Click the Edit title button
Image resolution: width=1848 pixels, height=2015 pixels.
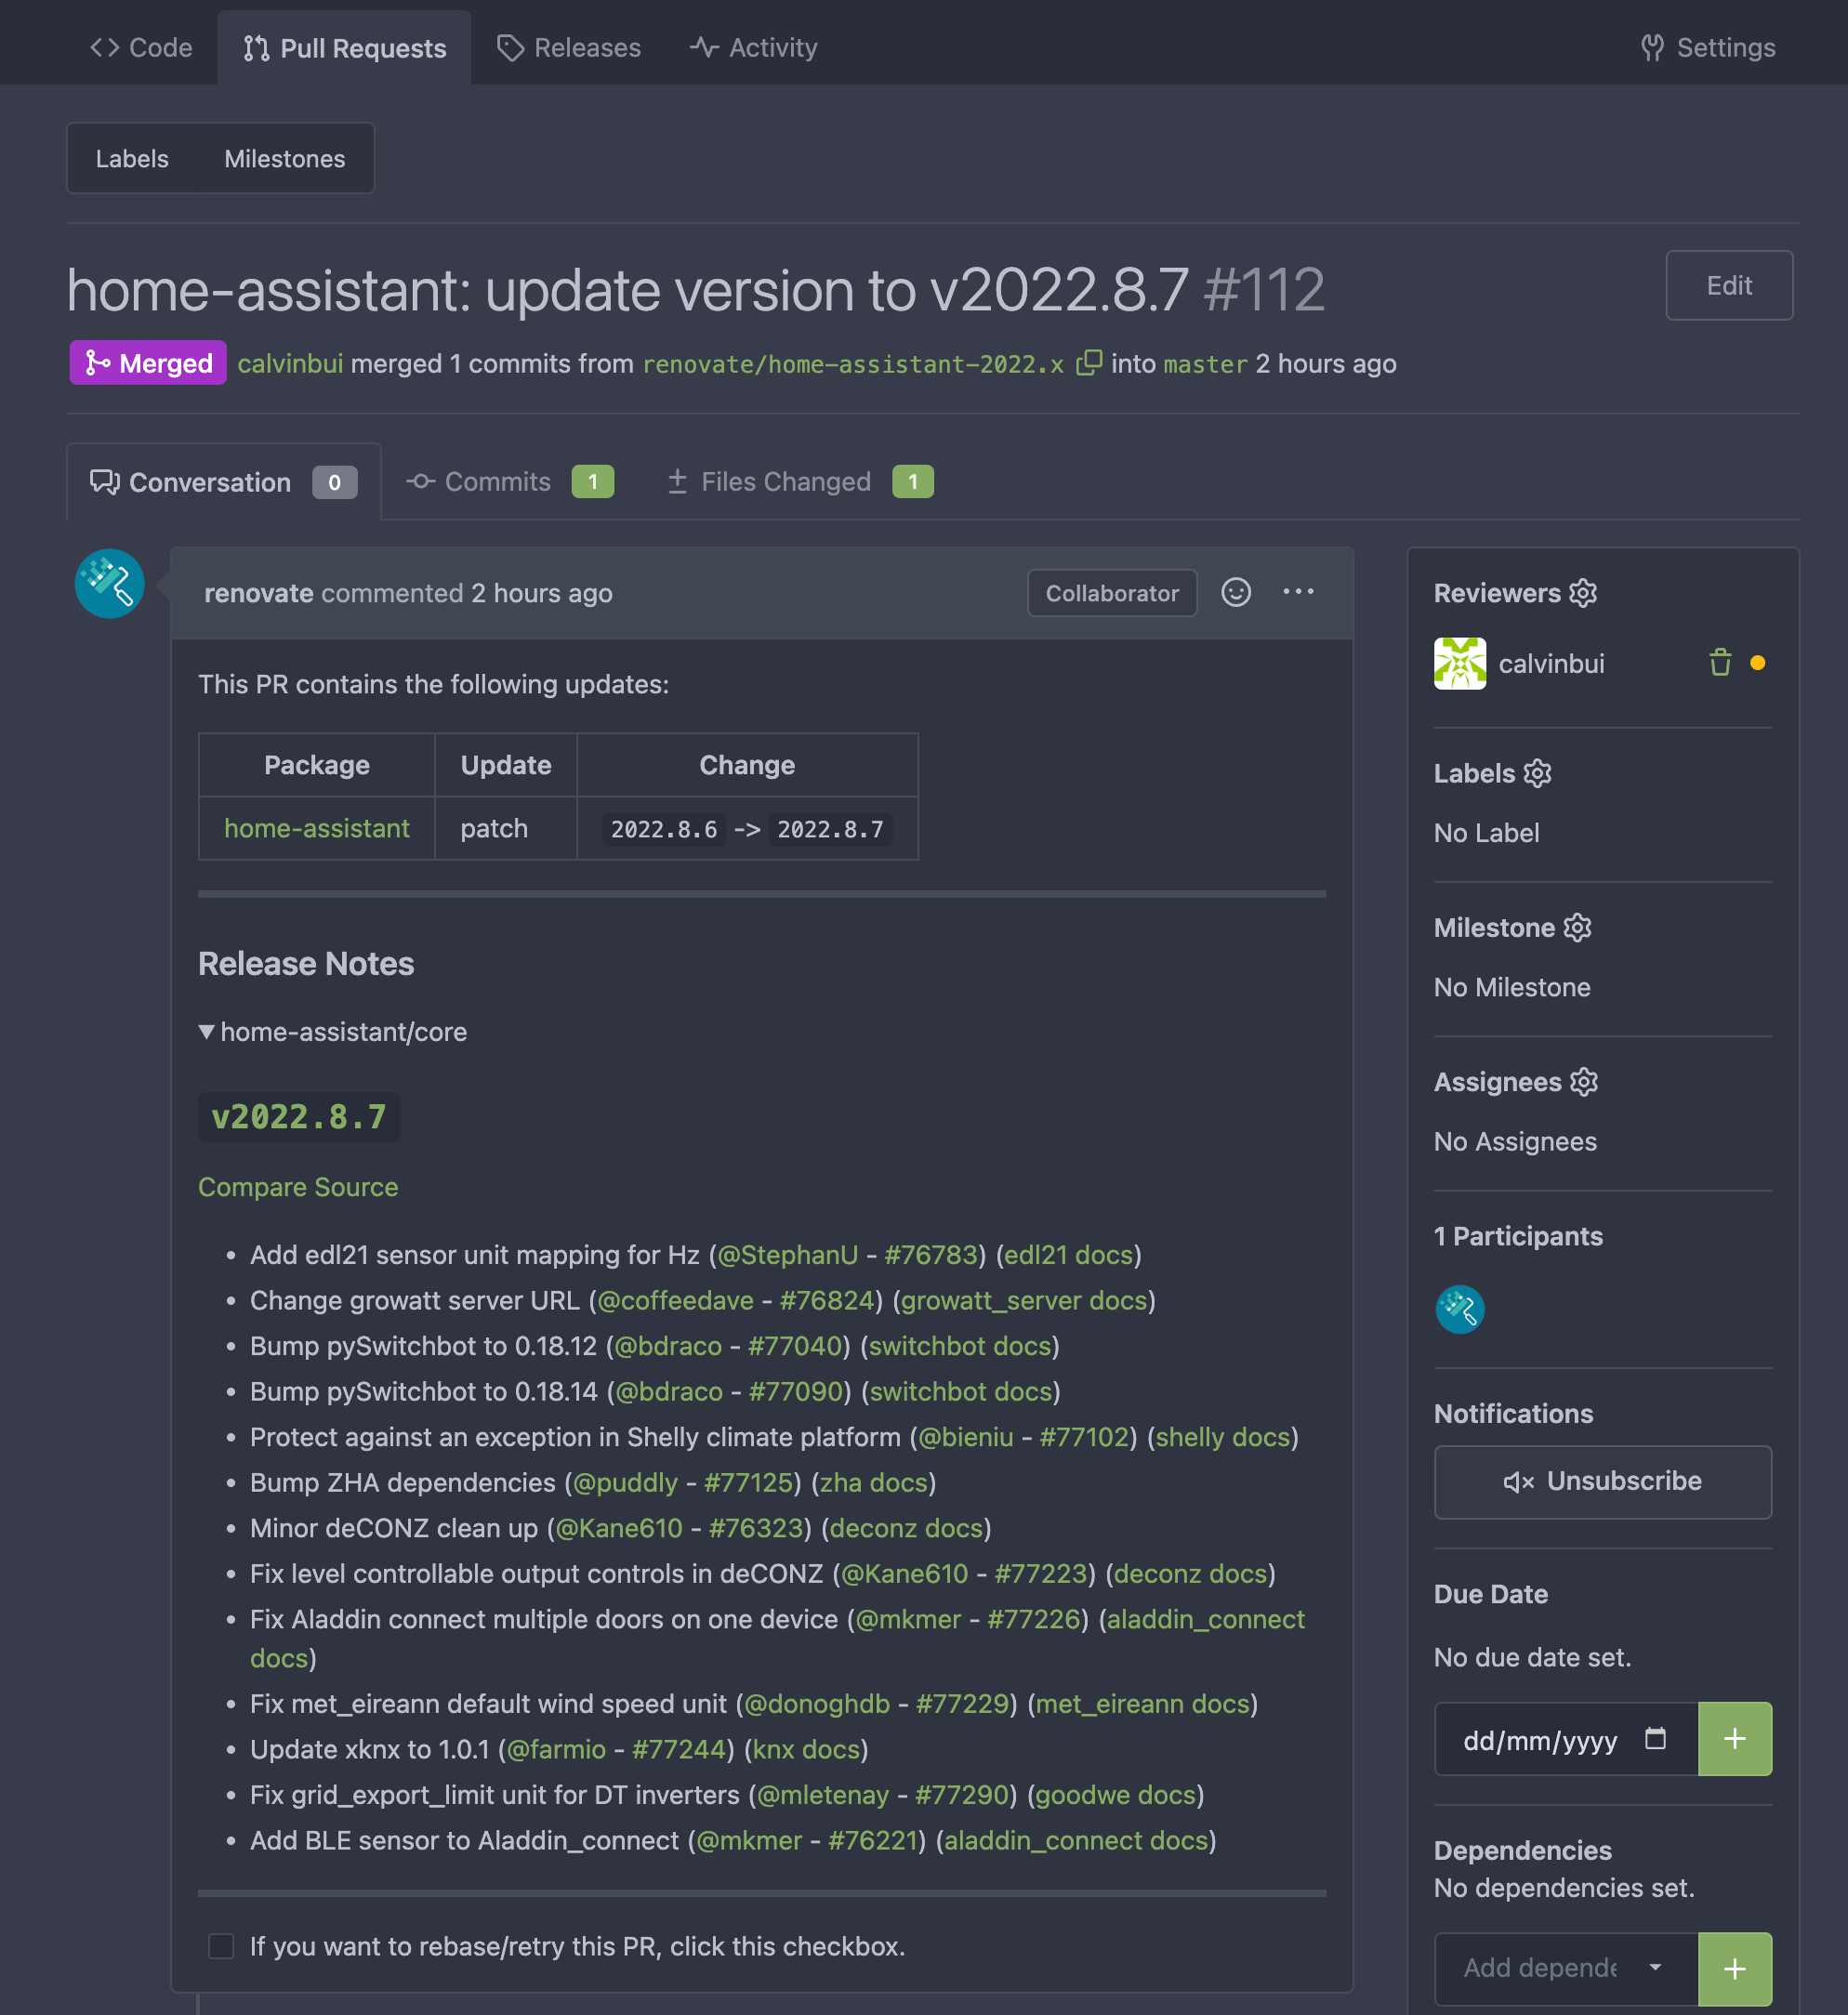tap(1728, 286)
